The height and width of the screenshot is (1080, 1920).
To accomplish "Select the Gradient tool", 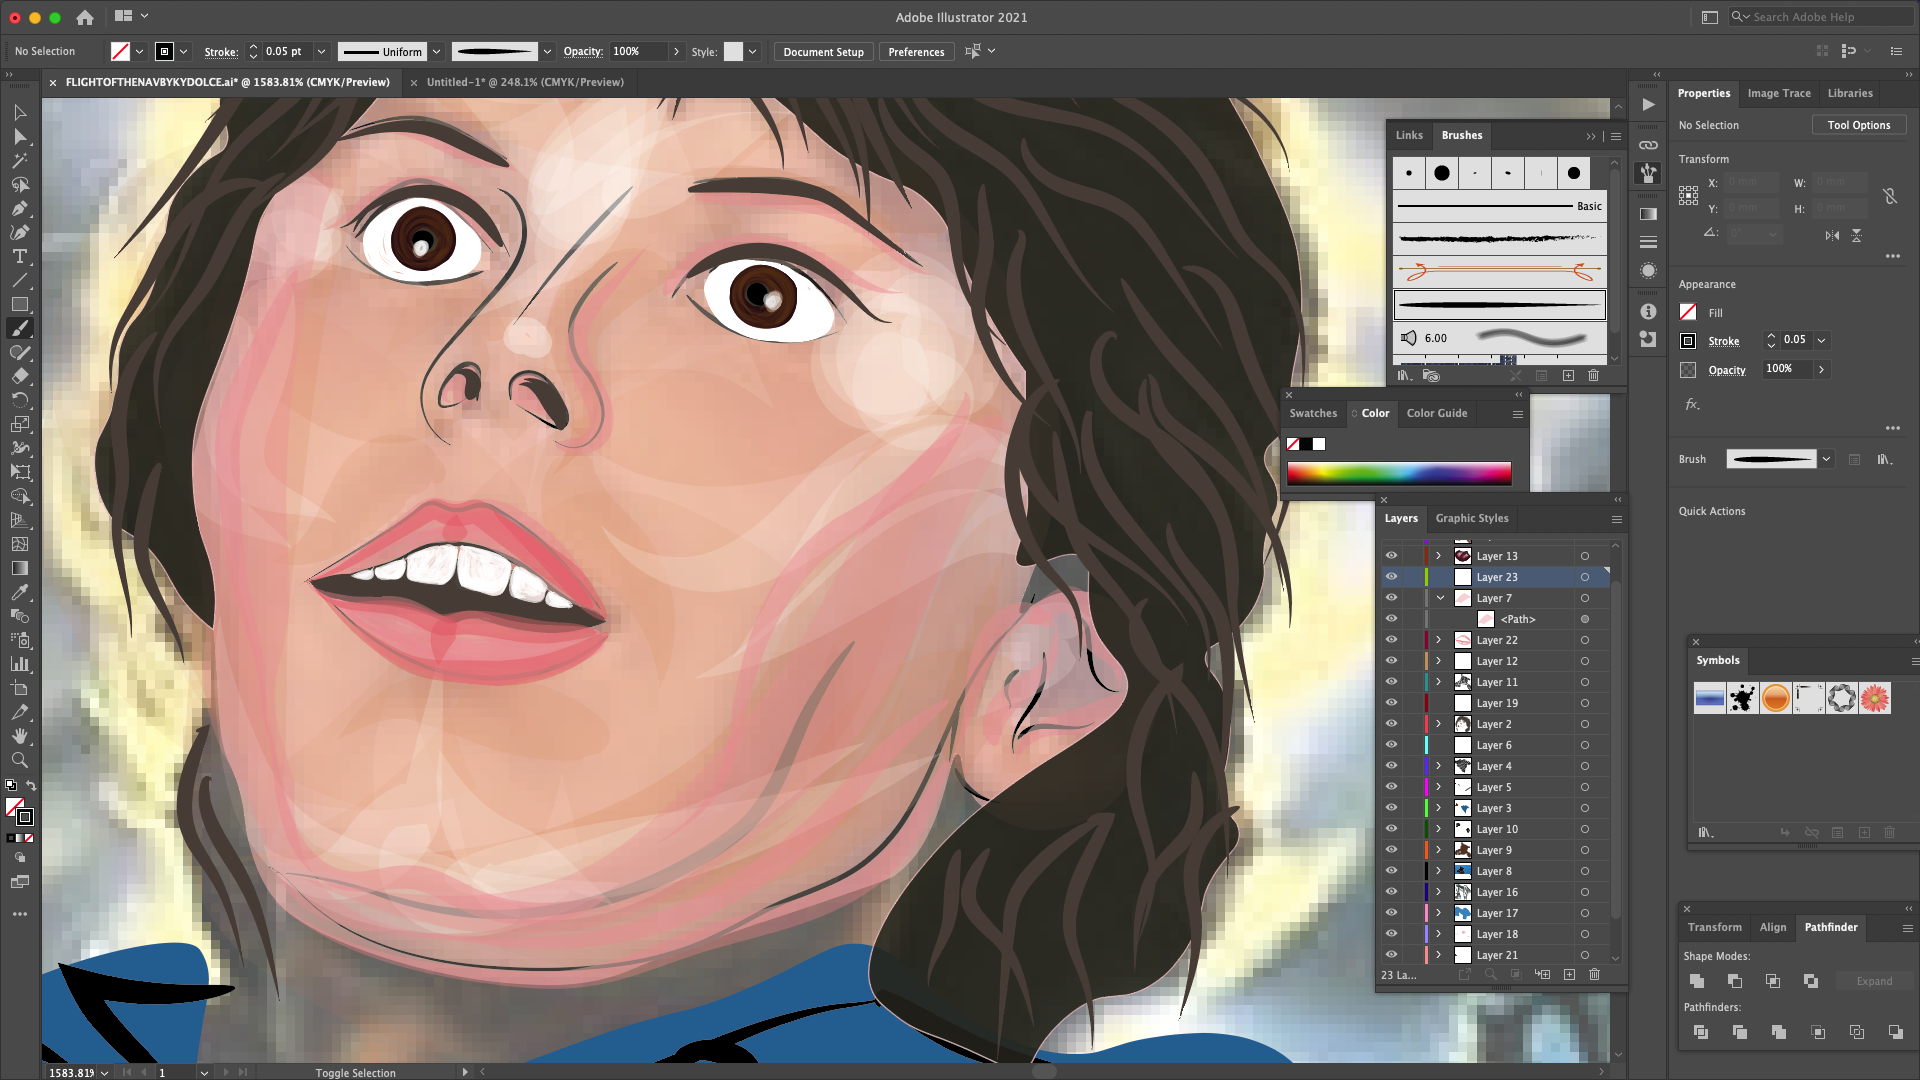I will (x=19, y=568).
